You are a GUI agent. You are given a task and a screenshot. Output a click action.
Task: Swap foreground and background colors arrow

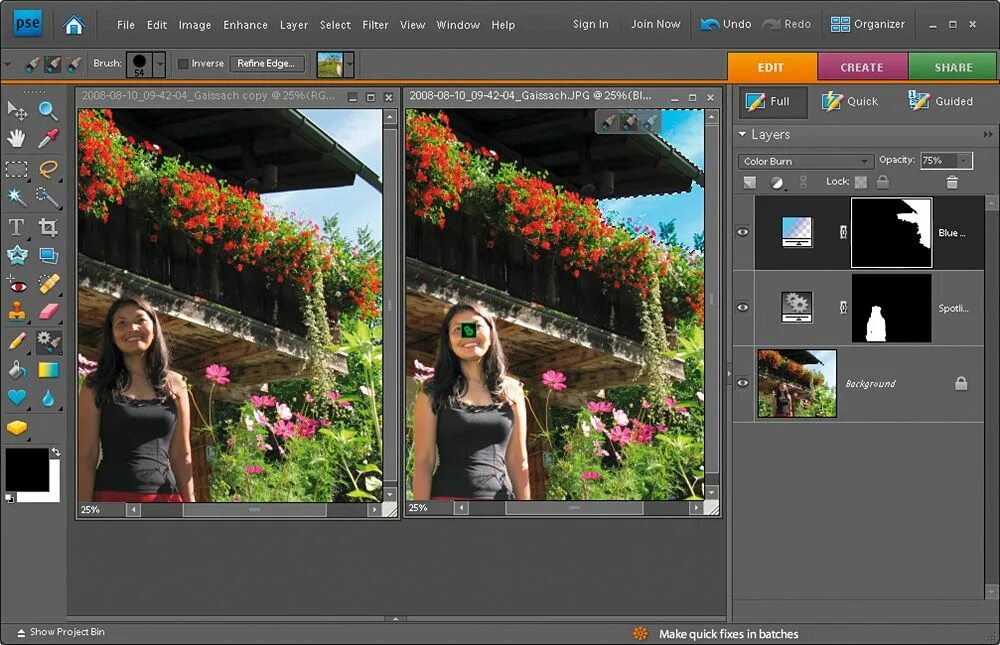click(x=56, y=452)
